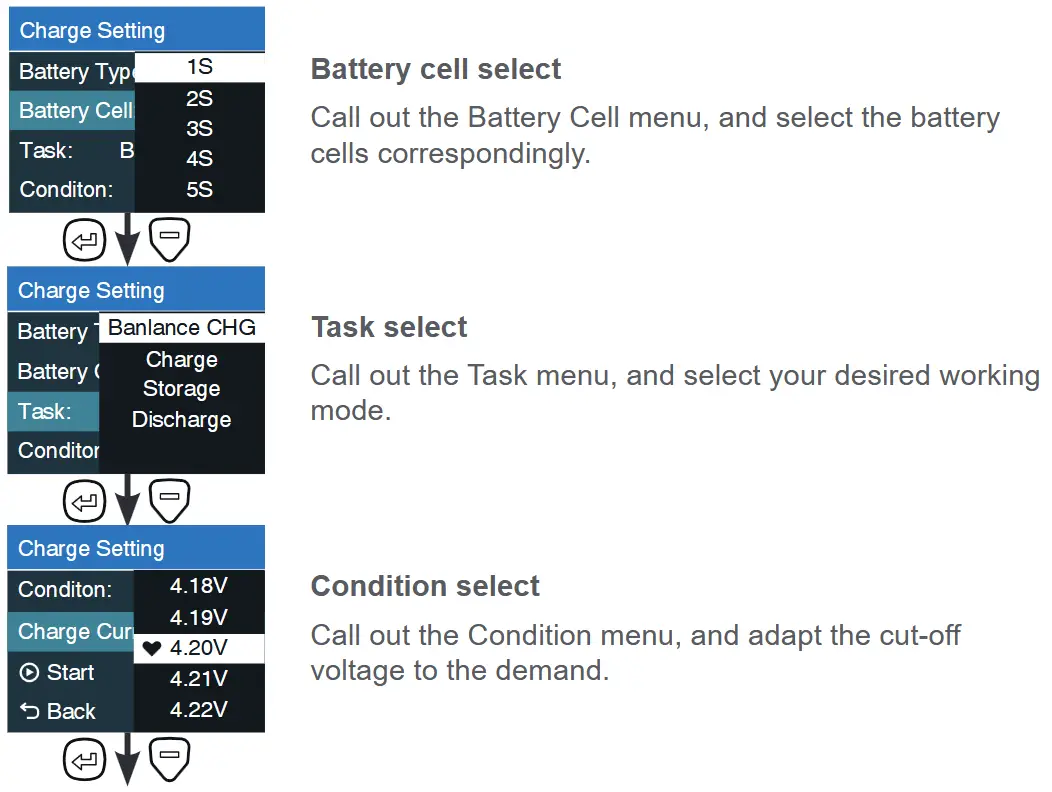Select the Discharge task option
The height and width of the screenshot is (792, 1052).
pos(182,419)
